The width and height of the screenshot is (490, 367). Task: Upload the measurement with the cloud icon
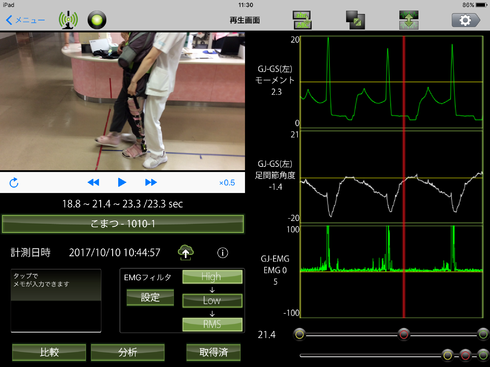(x=186, y=253)
